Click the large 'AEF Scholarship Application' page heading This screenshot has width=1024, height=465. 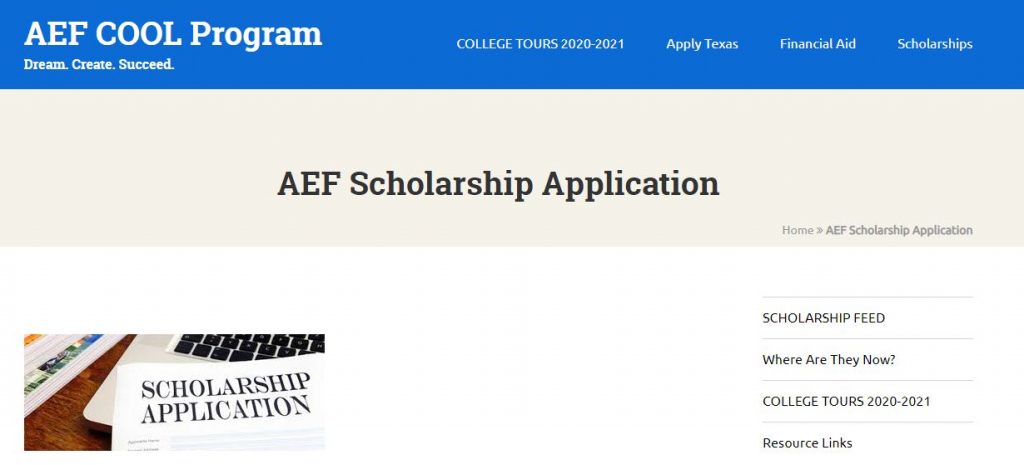tap(498, 184)
